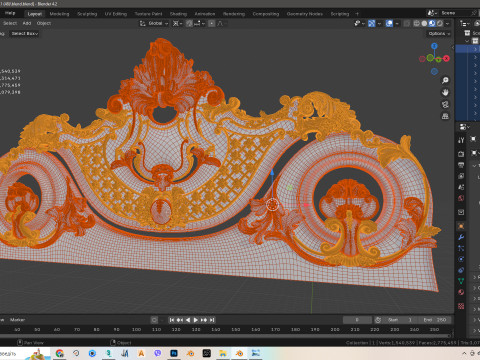Toggle the camera view icon

click(445, 104)
